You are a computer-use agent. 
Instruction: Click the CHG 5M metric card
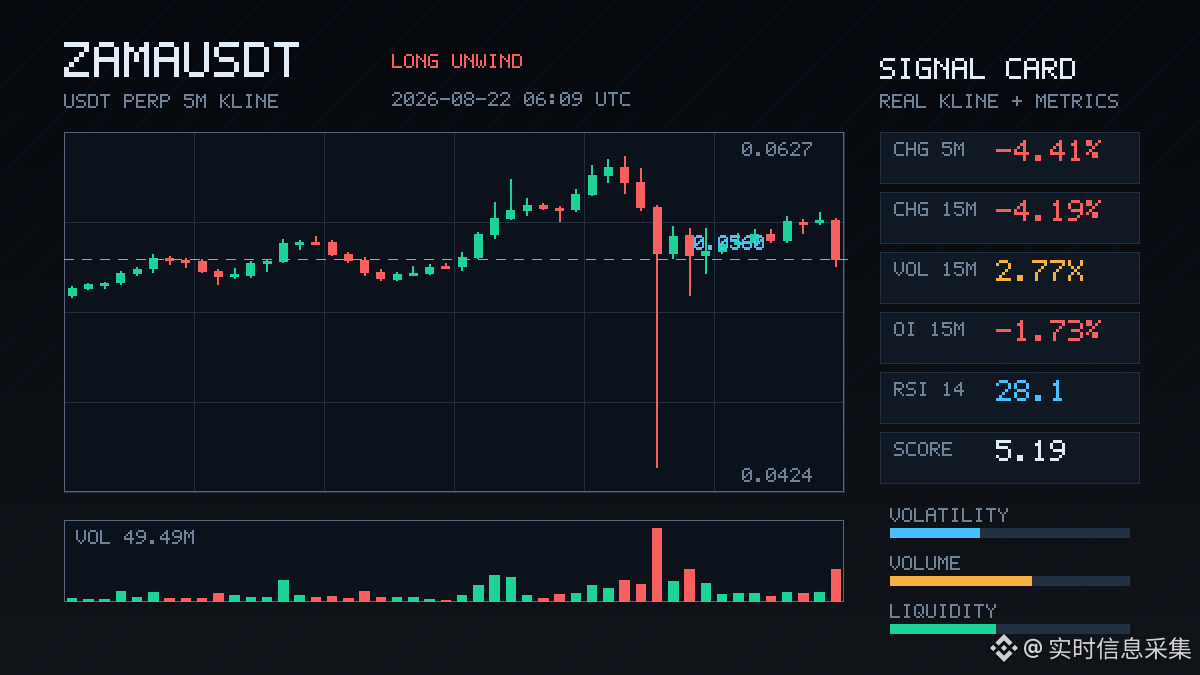click(x=1009, y=158)
